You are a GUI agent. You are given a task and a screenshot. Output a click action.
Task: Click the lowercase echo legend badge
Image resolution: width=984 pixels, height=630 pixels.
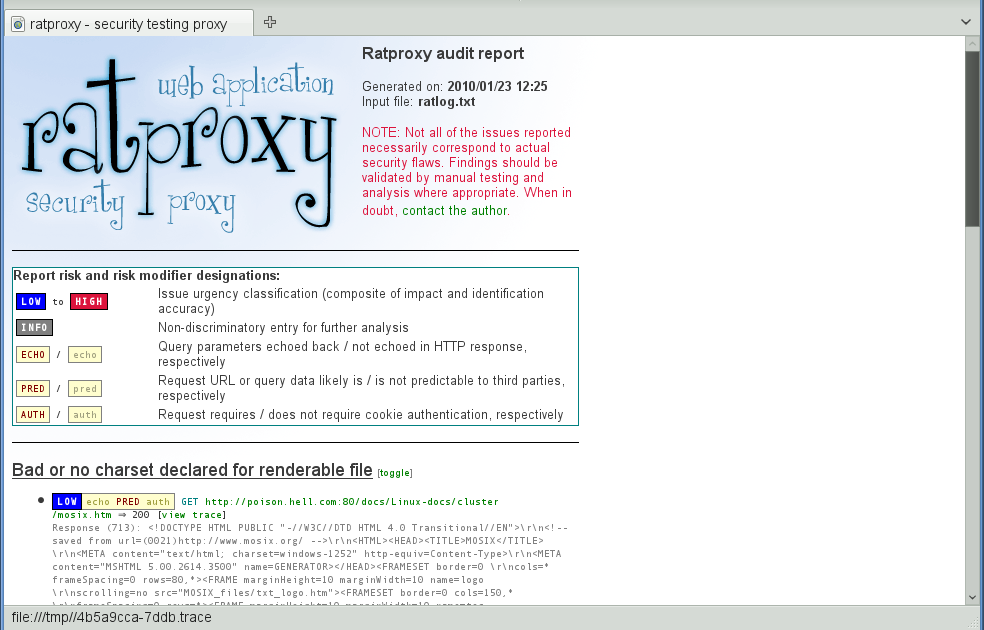[x=85, y=355]
